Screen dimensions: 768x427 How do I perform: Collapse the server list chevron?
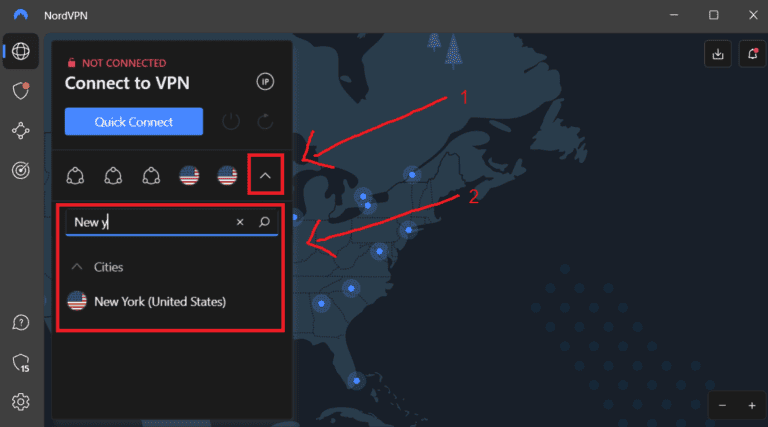pyautogui.click(x=266, y=176)
